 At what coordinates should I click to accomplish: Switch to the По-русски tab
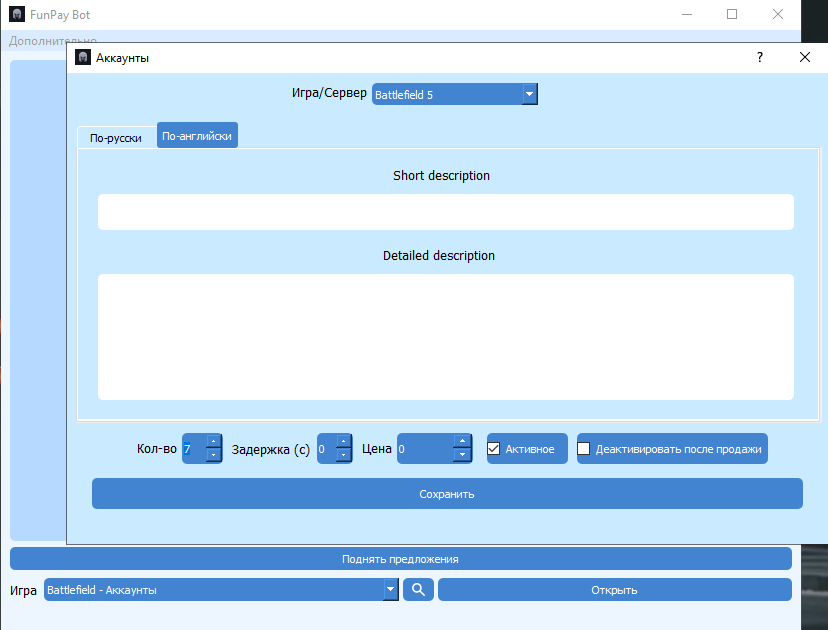point(116,138)
